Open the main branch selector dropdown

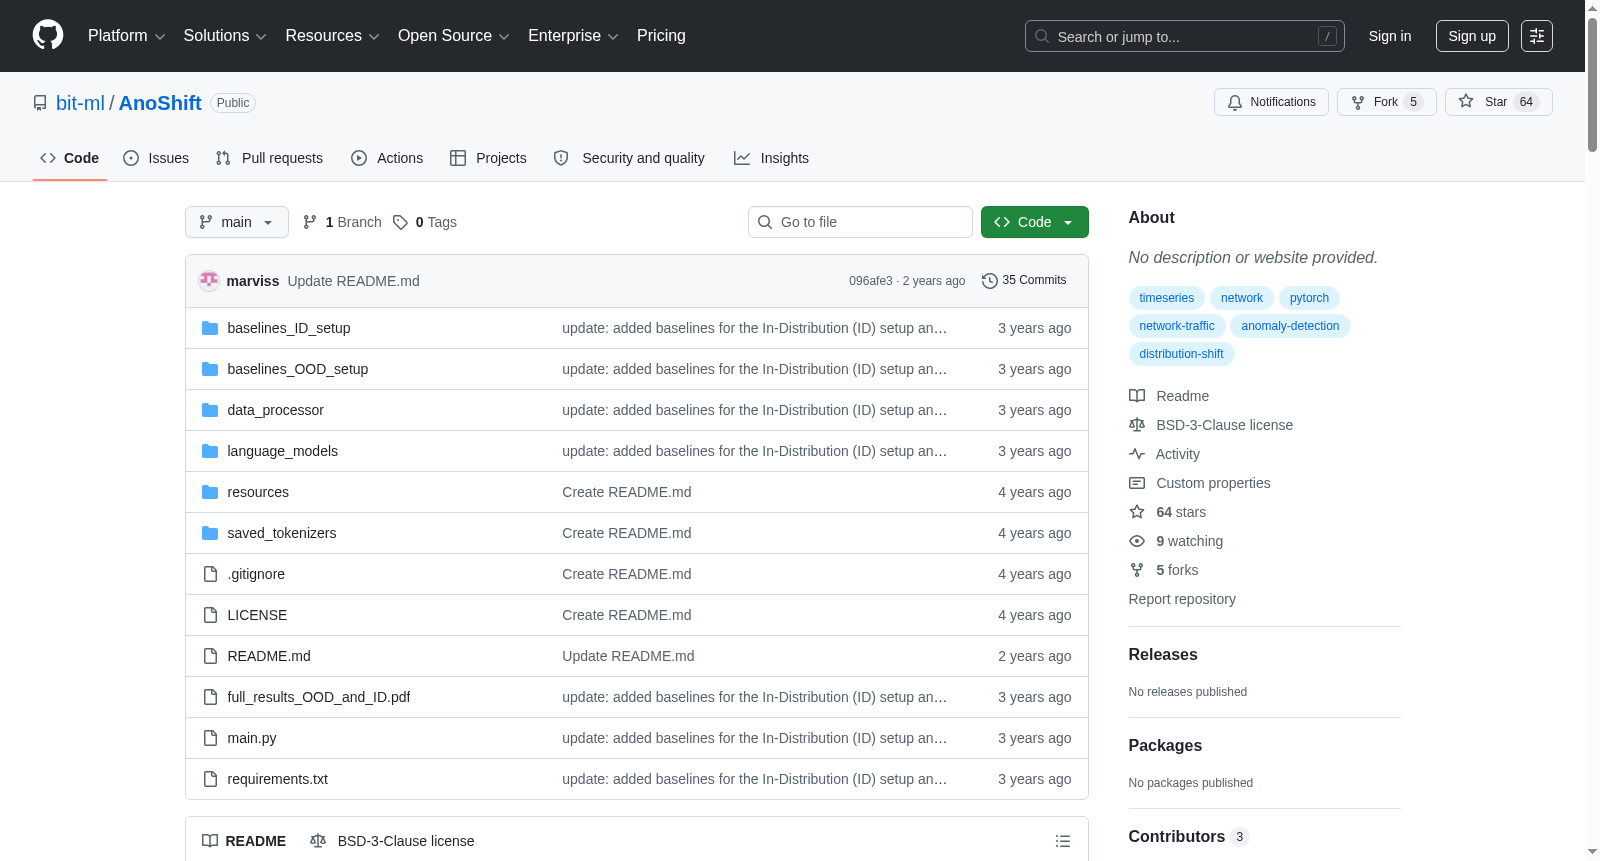[237, 222]
